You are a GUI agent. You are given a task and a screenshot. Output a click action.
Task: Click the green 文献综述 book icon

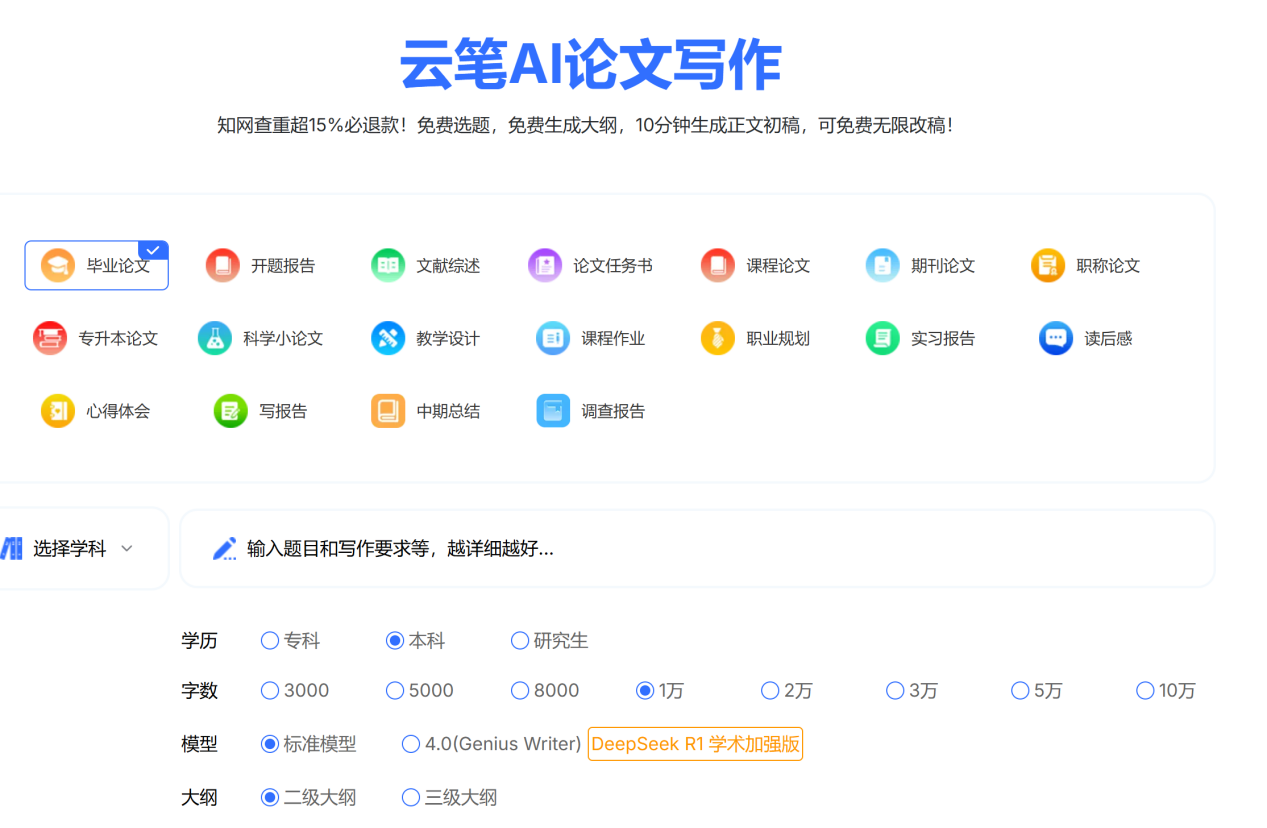pyautogui.click(x=388, y=265)
